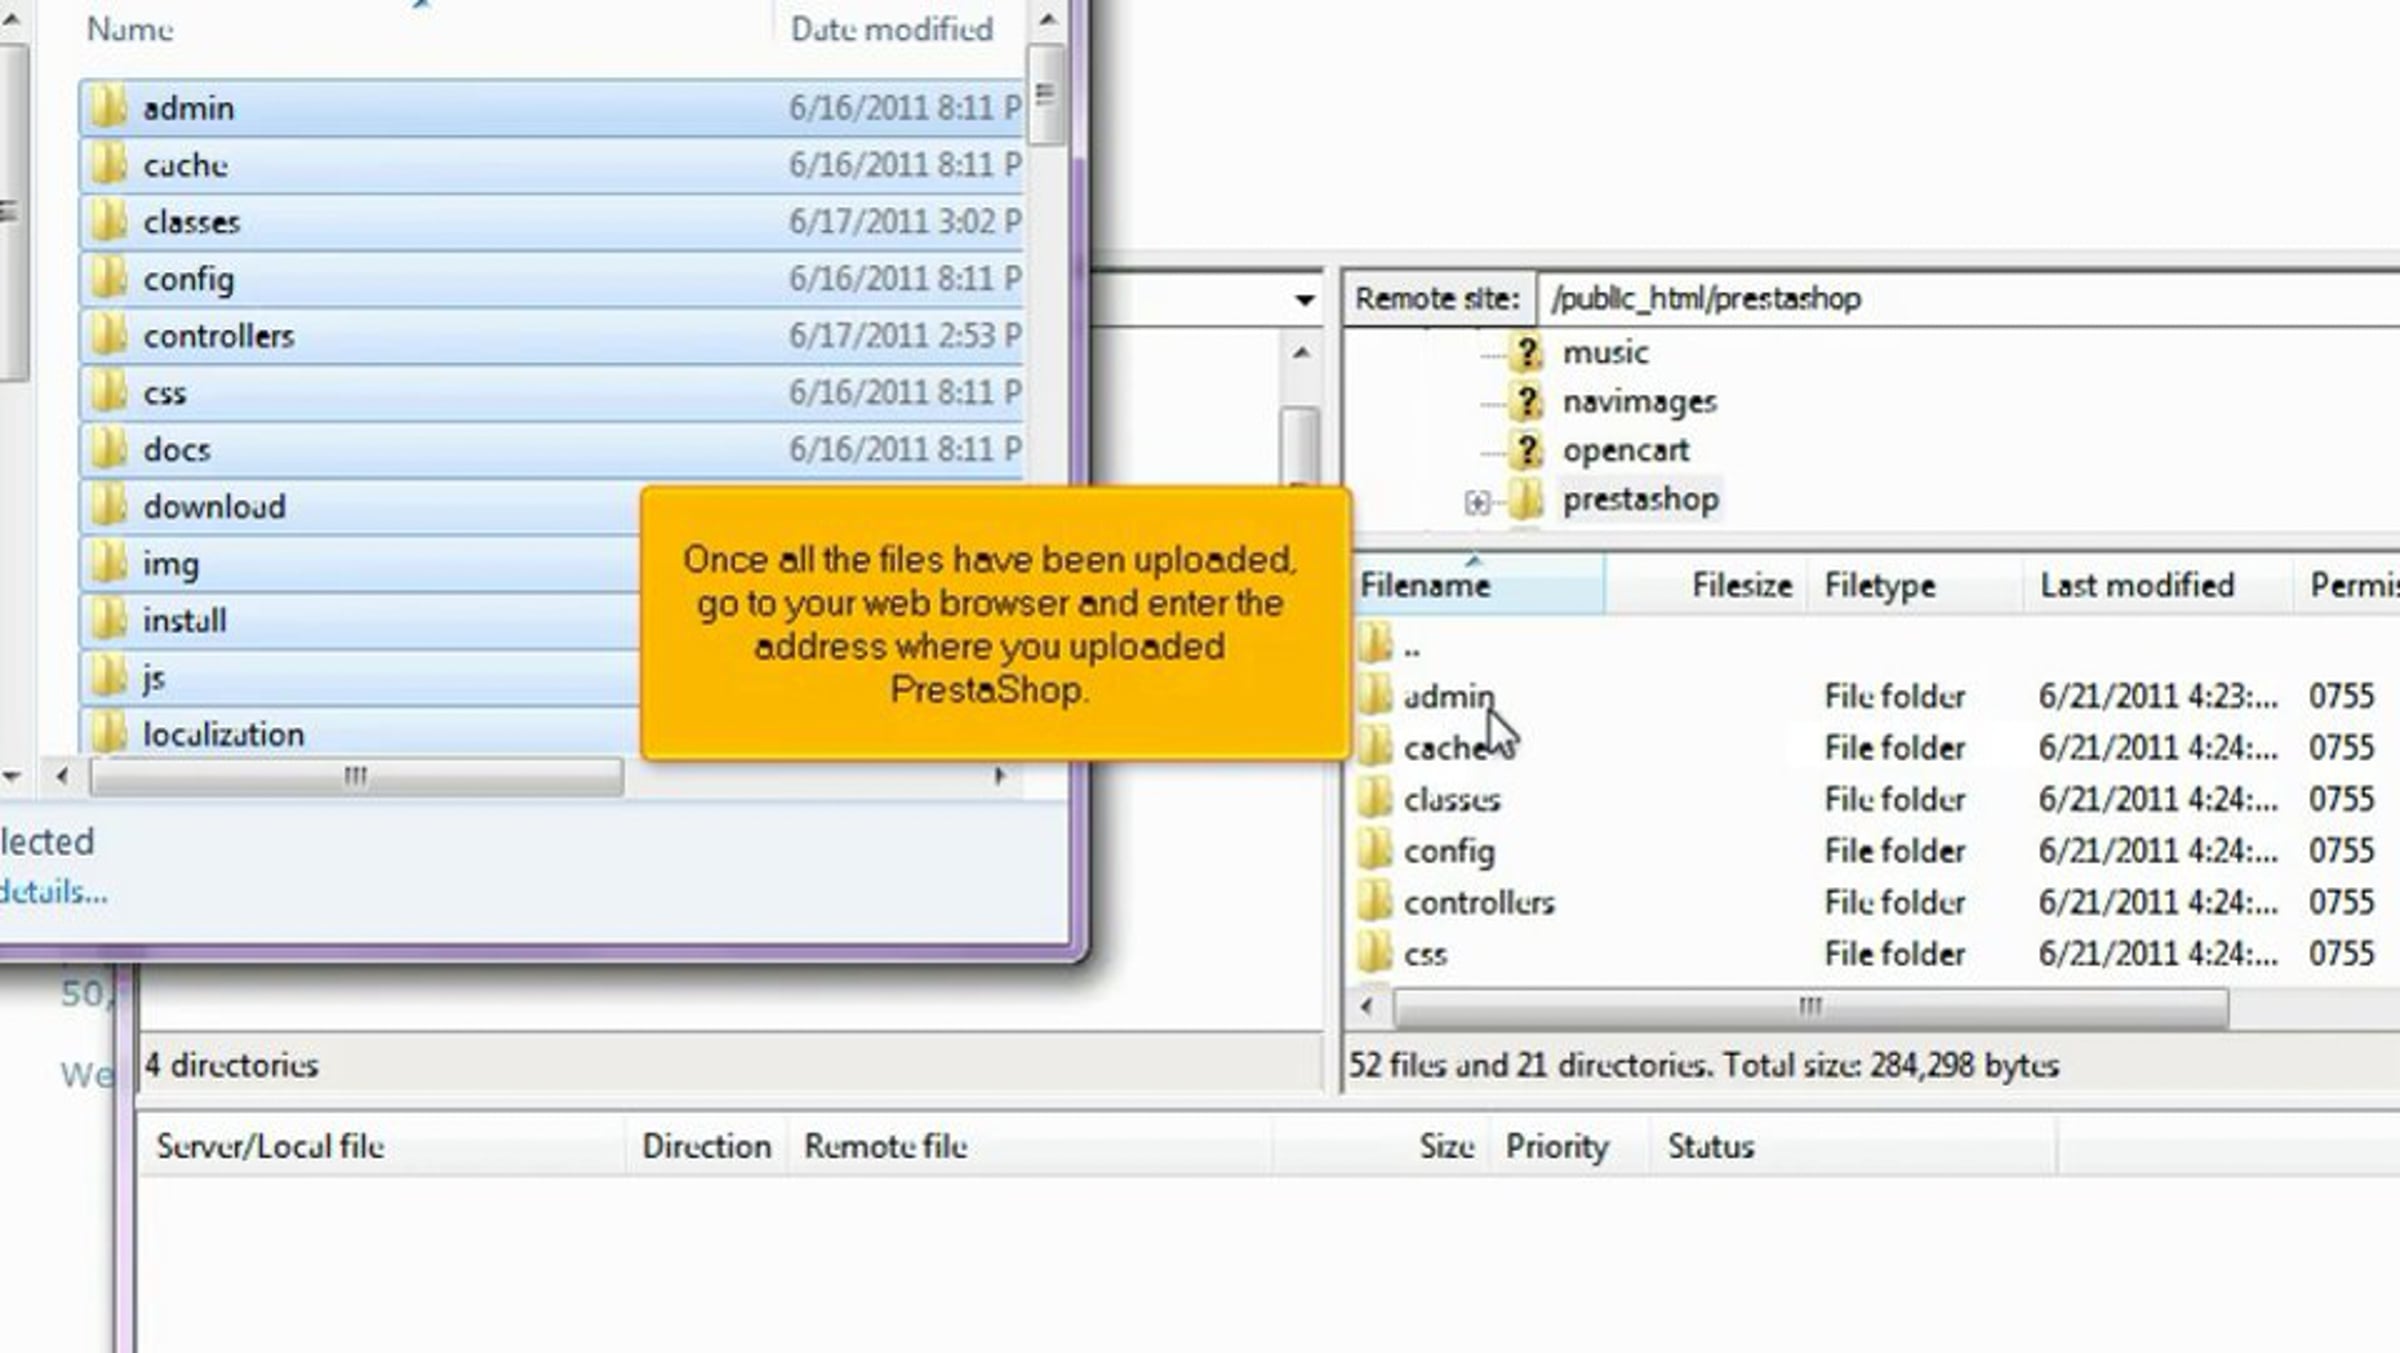
Task: Click the controllers folder icon in remote list
Action: coord(1375,902)
